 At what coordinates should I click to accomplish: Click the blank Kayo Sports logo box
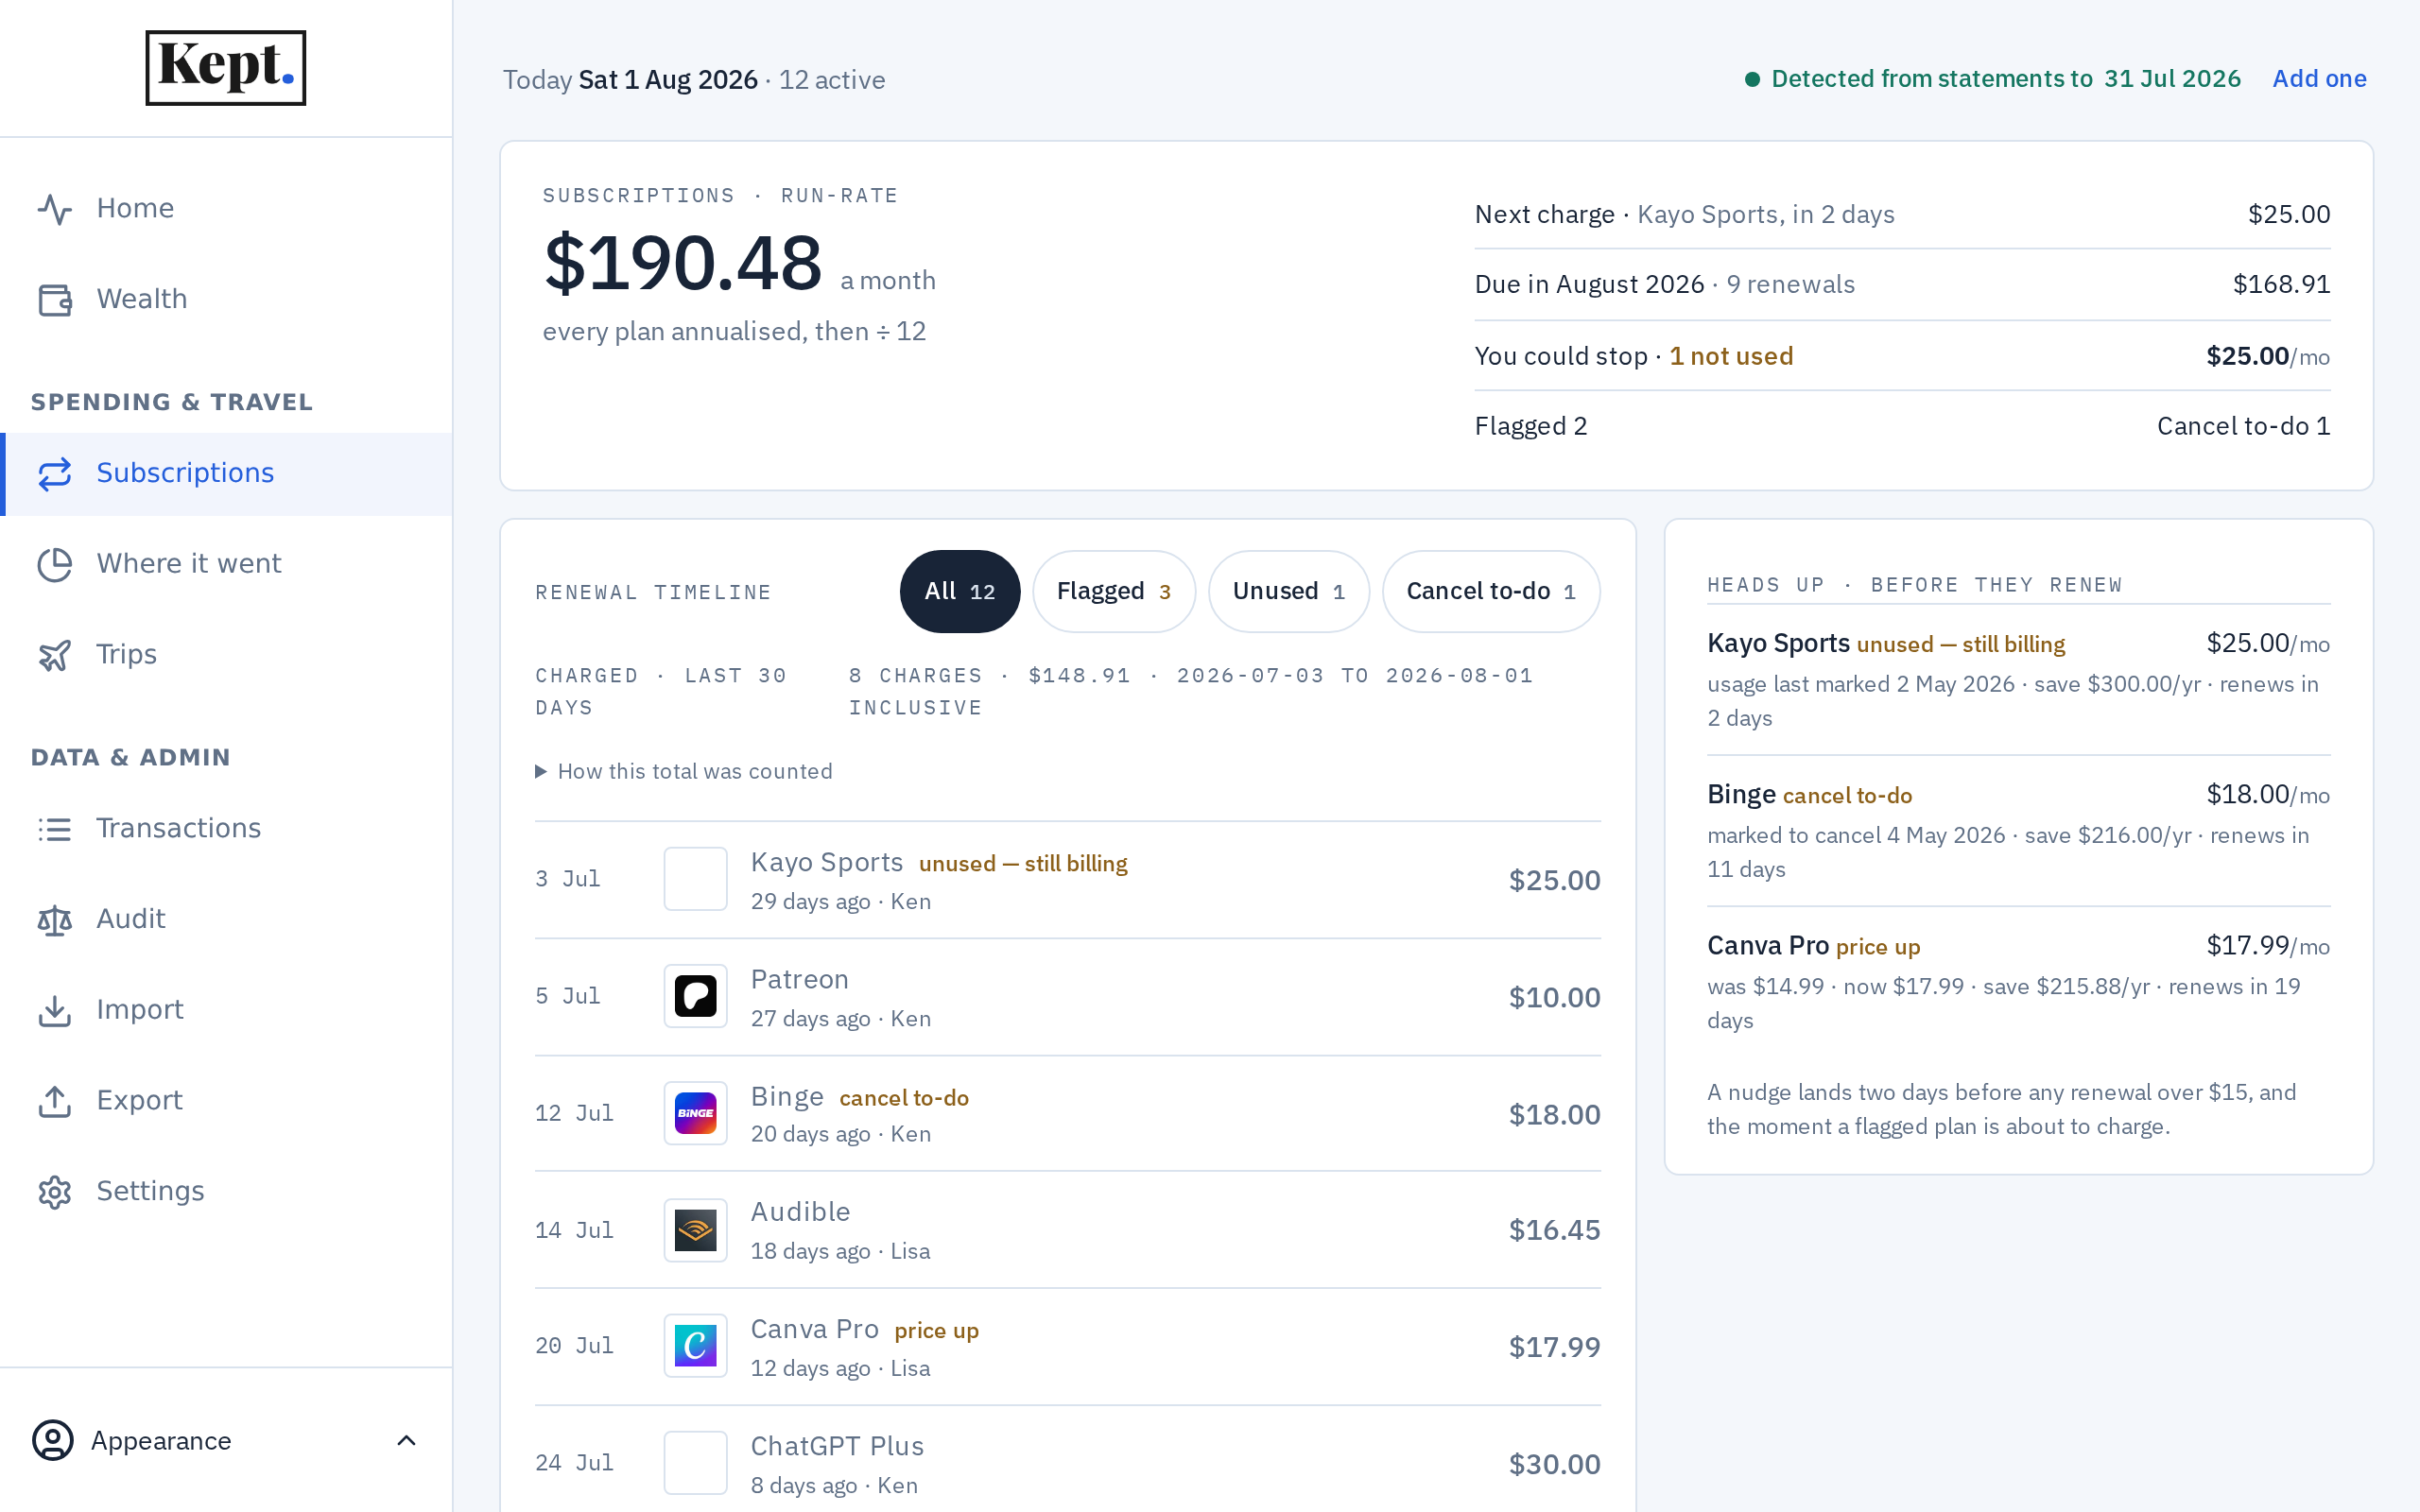pos(696,879)
